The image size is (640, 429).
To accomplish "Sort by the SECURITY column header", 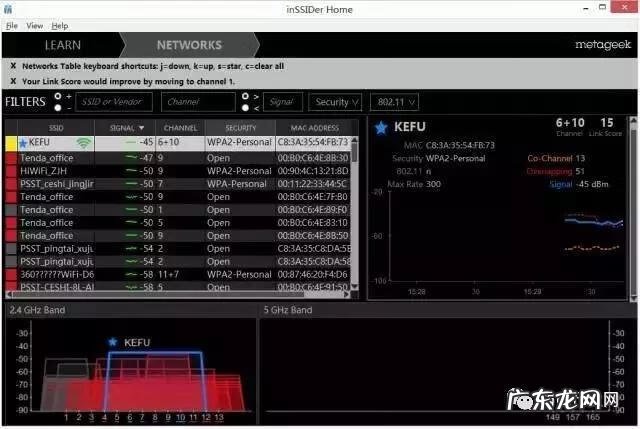I will click(x=240, y=128).
